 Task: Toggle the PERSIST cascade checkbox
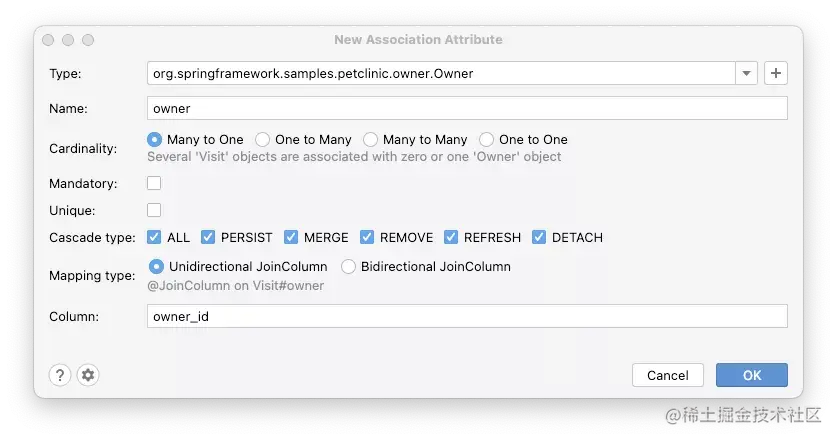[x=209, y=237]
